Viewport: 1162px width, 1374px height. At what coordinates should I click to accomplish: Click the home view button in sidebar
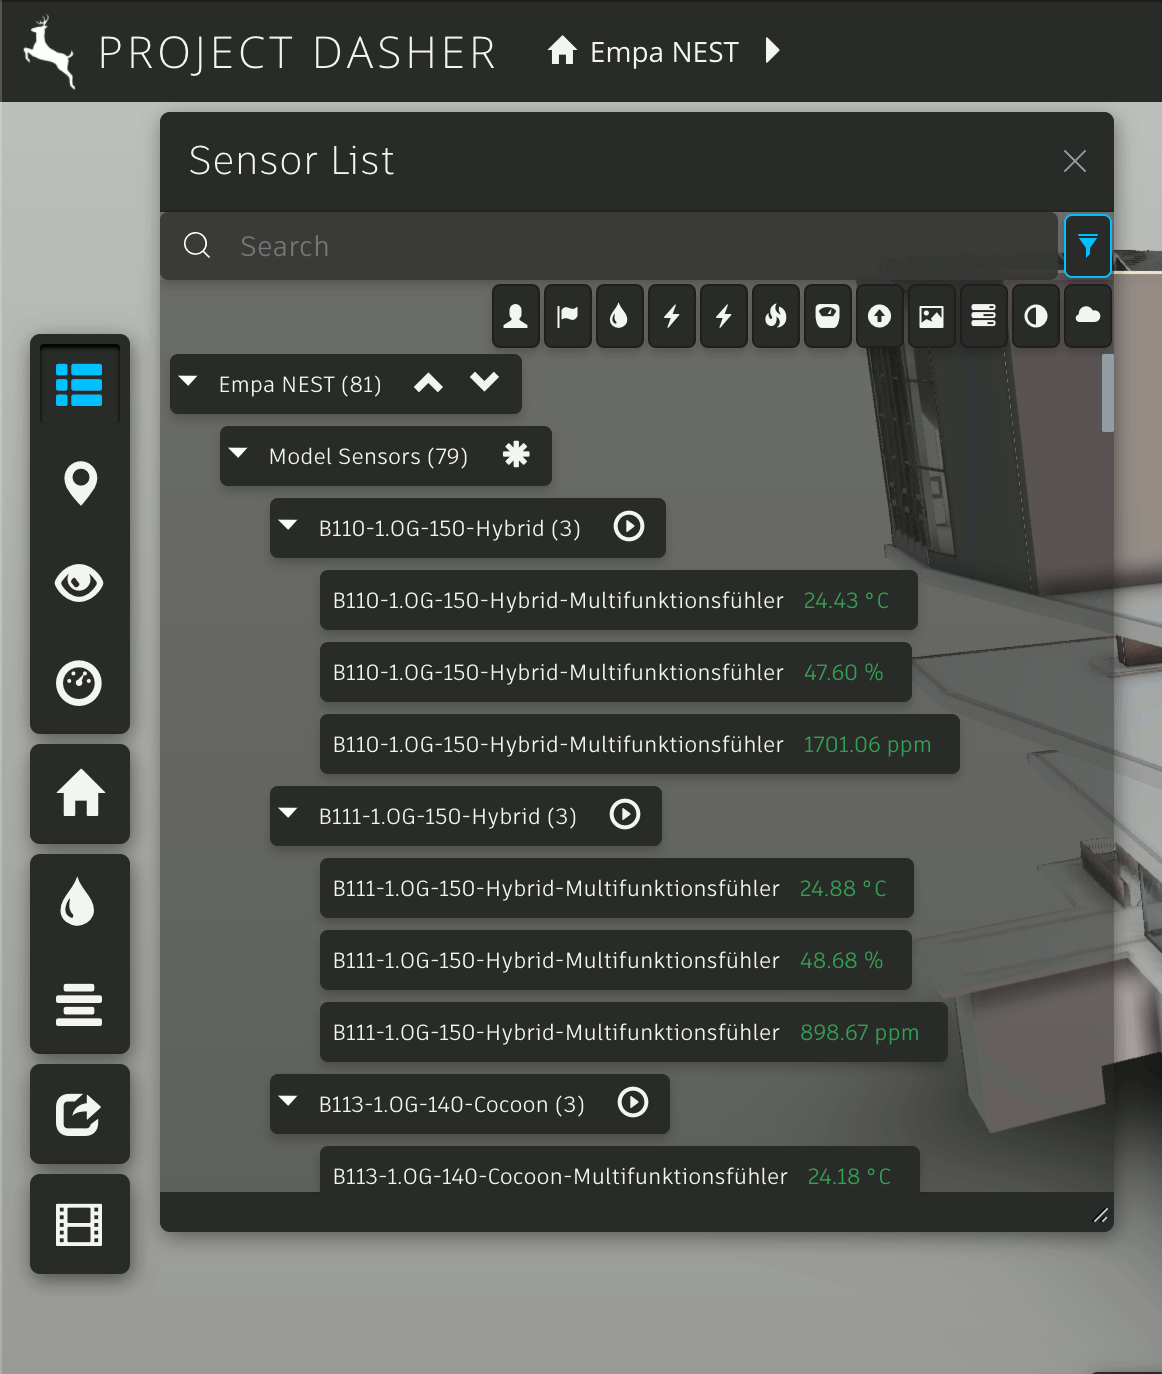tap(80, 794)
